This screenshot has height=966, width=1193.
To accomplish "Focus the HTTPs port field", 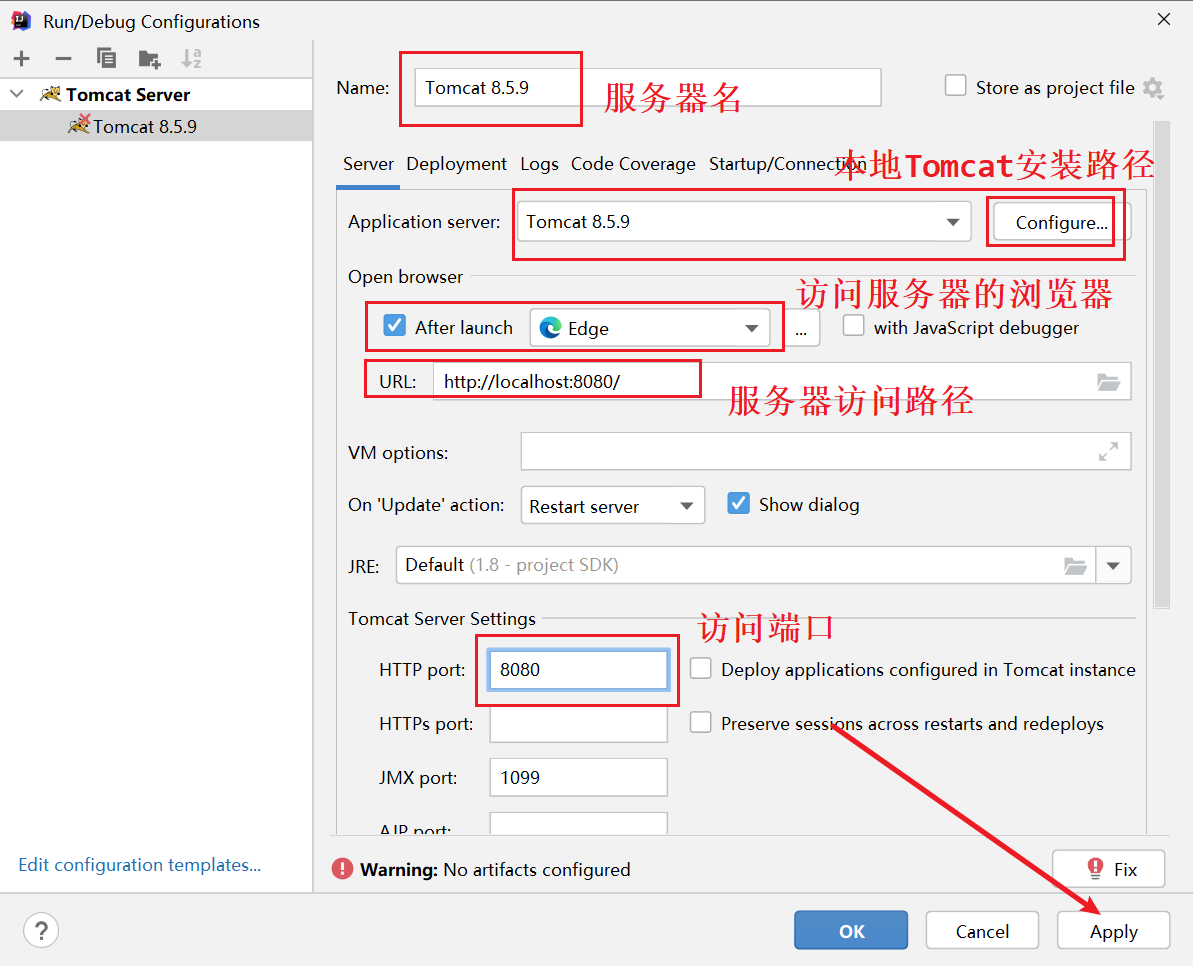I will pos(578,723).
